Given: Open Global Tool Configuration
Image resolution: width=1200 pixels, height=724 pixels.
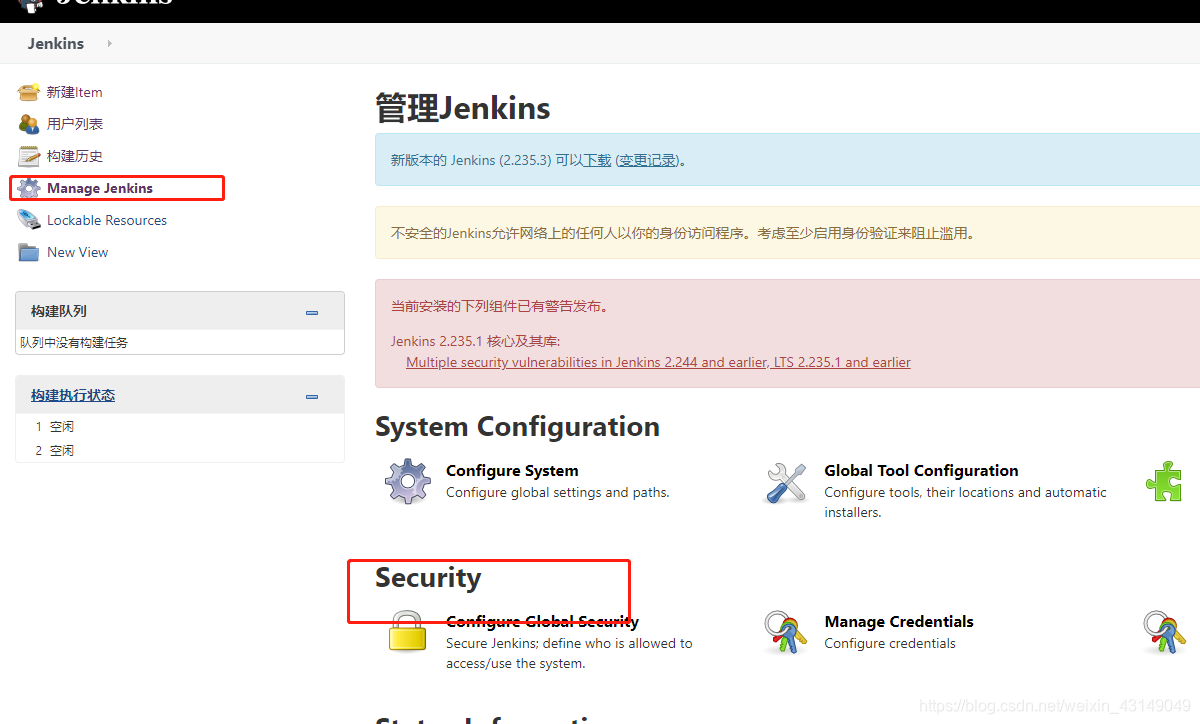Looking at the screenshot, I should [921, 470].
